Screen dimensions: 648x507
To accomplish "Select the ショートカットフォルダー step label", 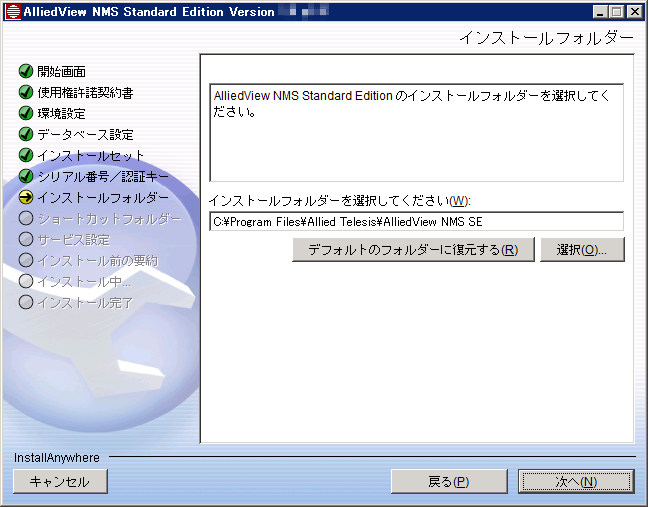I will (110, 219).
